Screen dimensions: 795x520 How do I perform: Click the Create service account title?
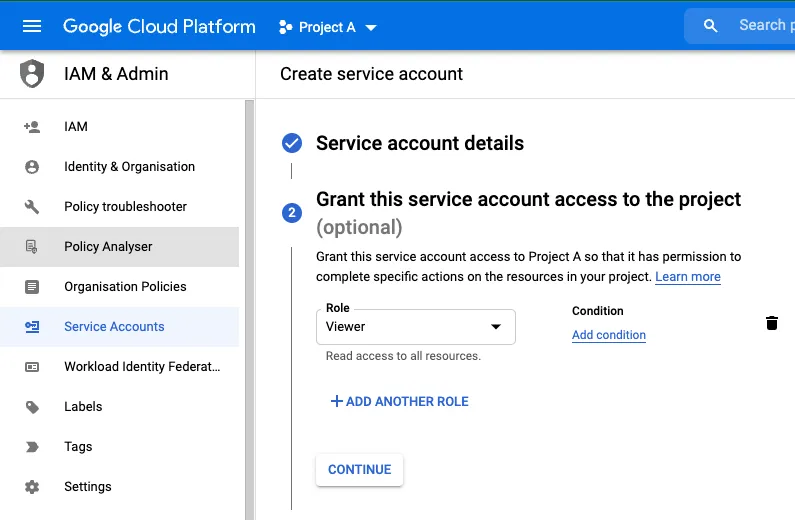tap(372, 74)
